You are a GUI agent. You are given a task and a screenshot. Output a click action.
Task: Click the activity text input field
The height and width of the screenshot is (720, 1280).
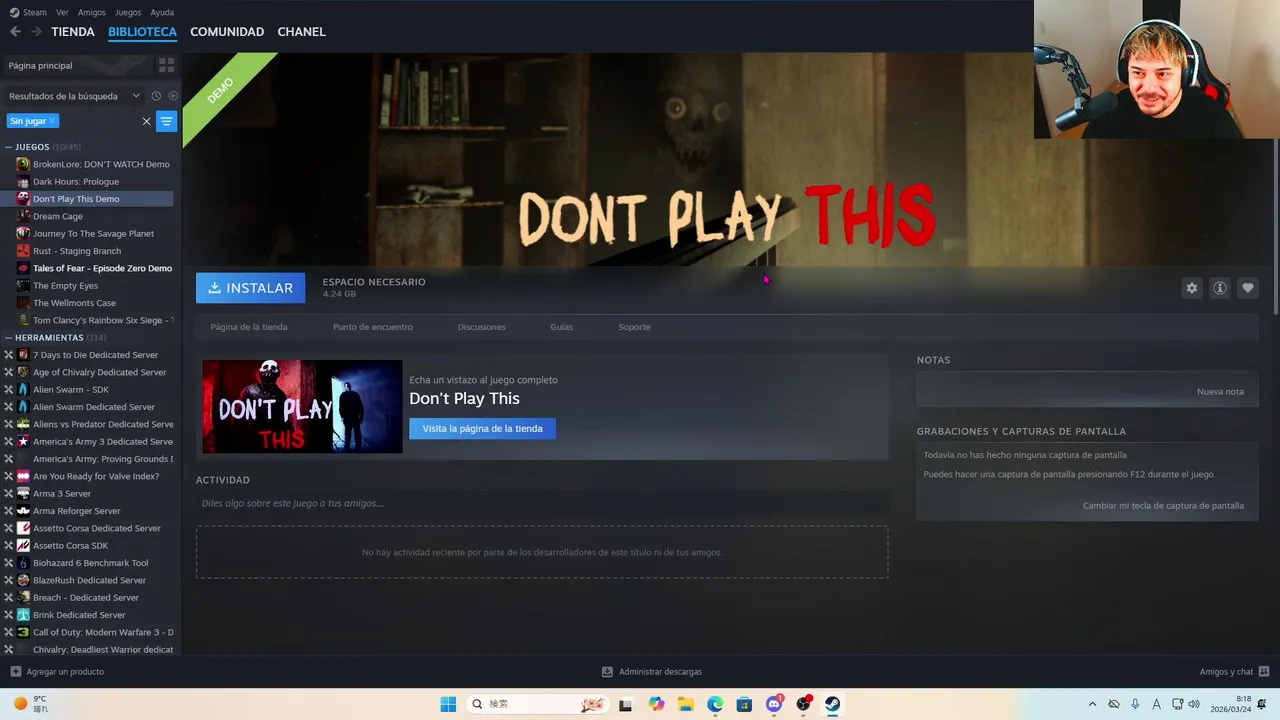point(542,503)
